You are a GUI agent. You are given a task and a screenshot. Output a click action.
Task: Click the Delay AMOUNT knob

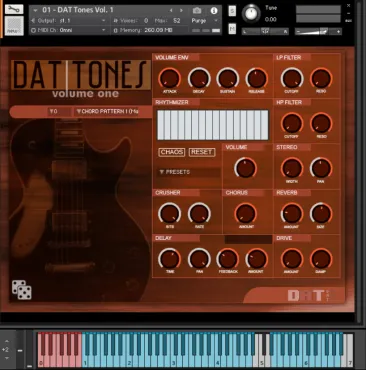pos(257,259)
